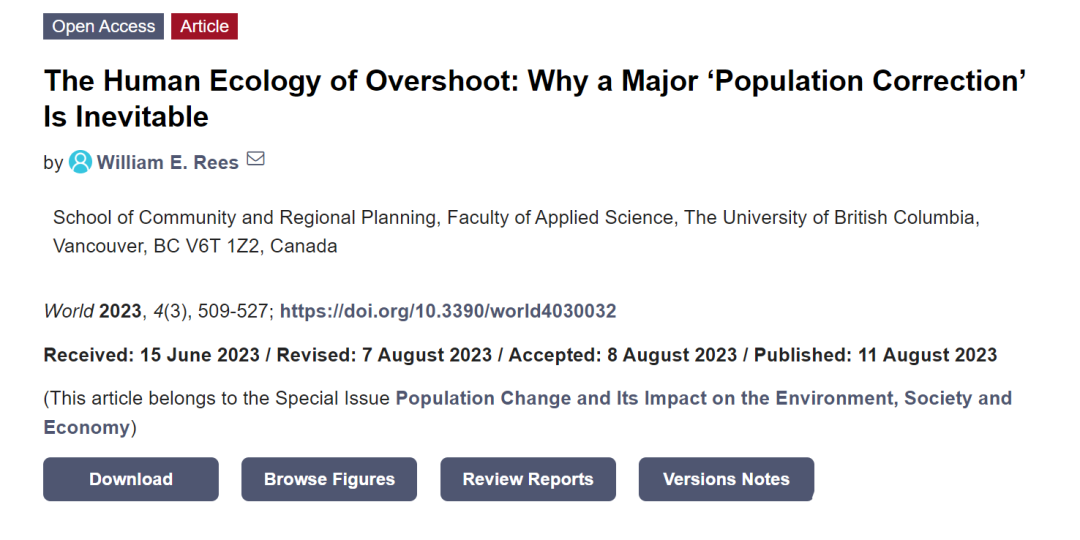Follow the doi.org/10.3390/world4030032 link
Viewport: 1080px width, 540px height.
pyautogui.click(x=448, y=311)
